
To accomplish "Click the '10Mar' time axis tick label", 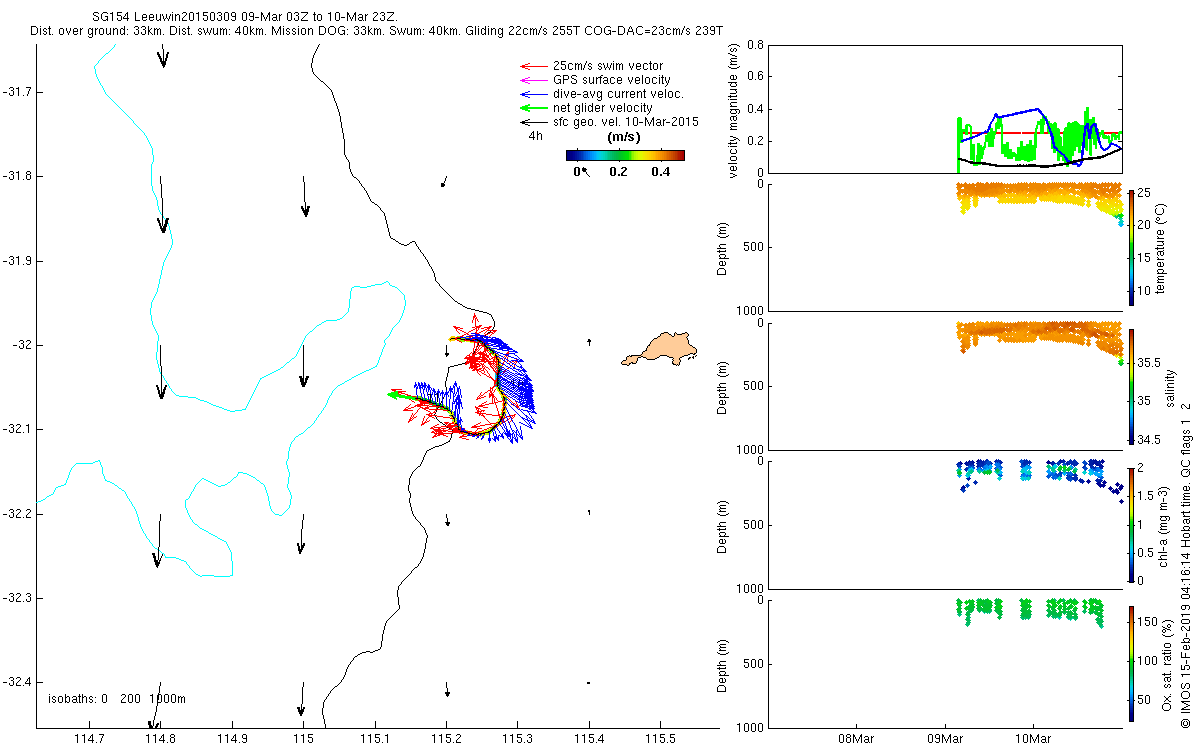I will [1033, 739].
